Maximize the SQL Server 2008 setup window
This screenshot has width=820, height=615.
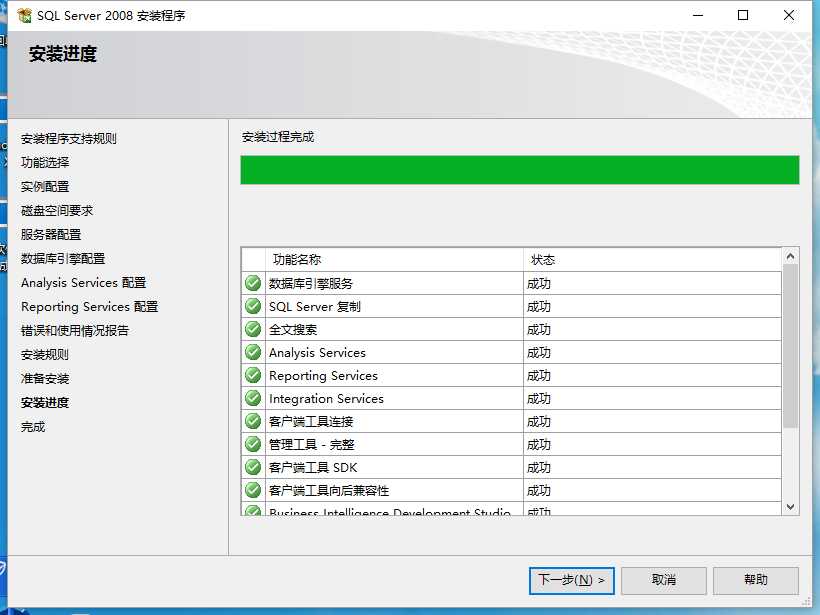(x=743, y=15)
